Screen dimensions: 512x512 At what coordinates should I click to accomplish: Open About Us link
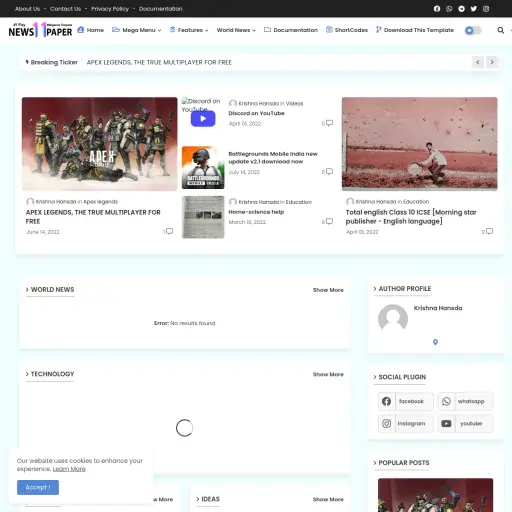(x=27, y=9)
